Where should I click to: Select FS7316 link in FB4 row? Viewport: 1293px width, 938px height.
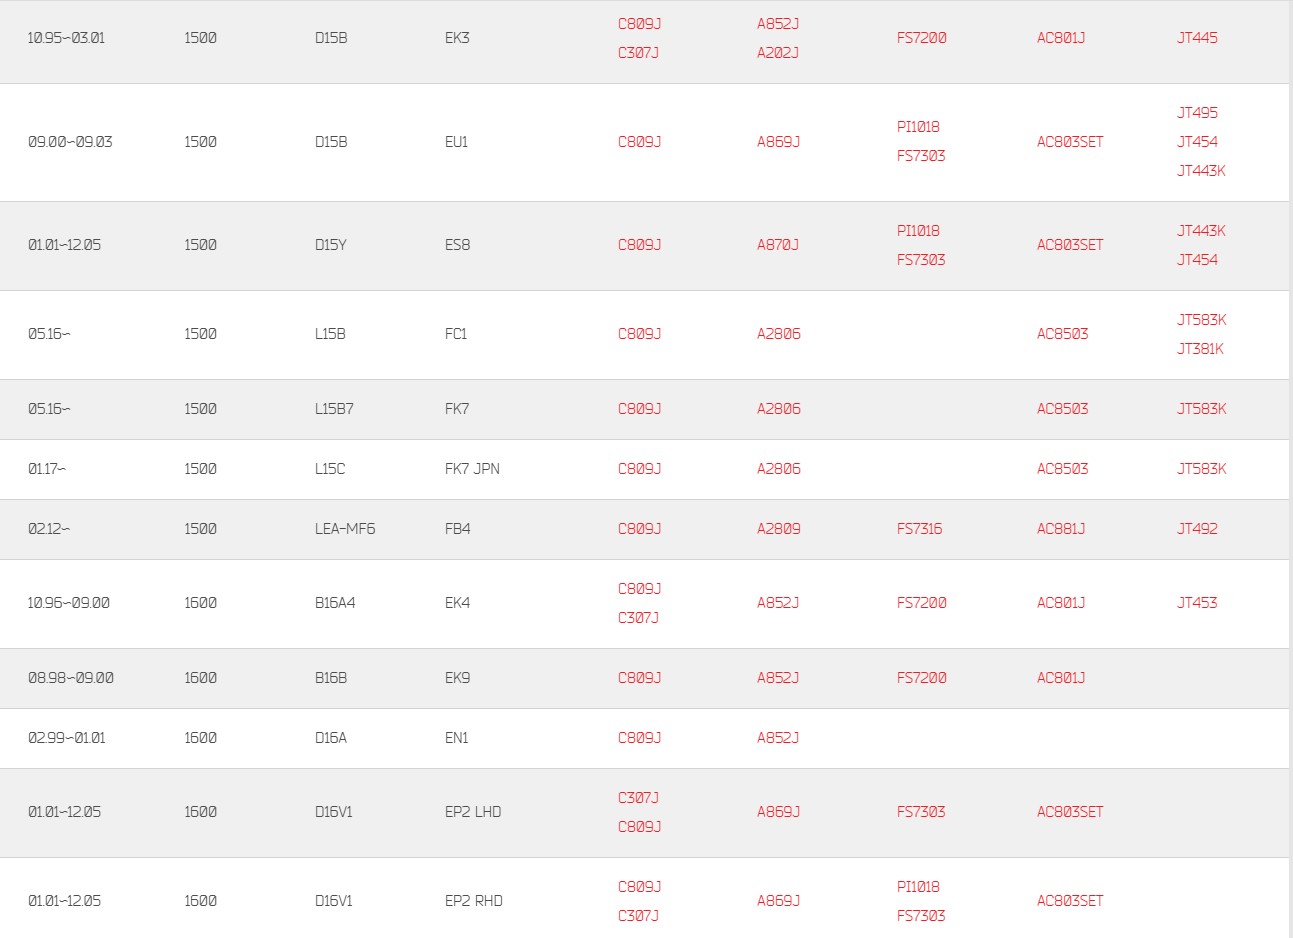919,529
